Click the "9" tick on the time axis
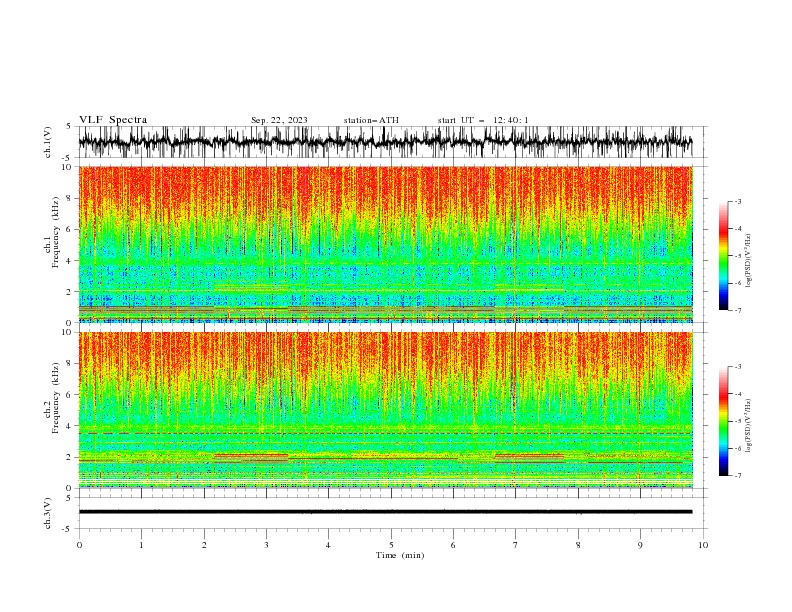The image size is (792, 612). [x=640, y=545]
